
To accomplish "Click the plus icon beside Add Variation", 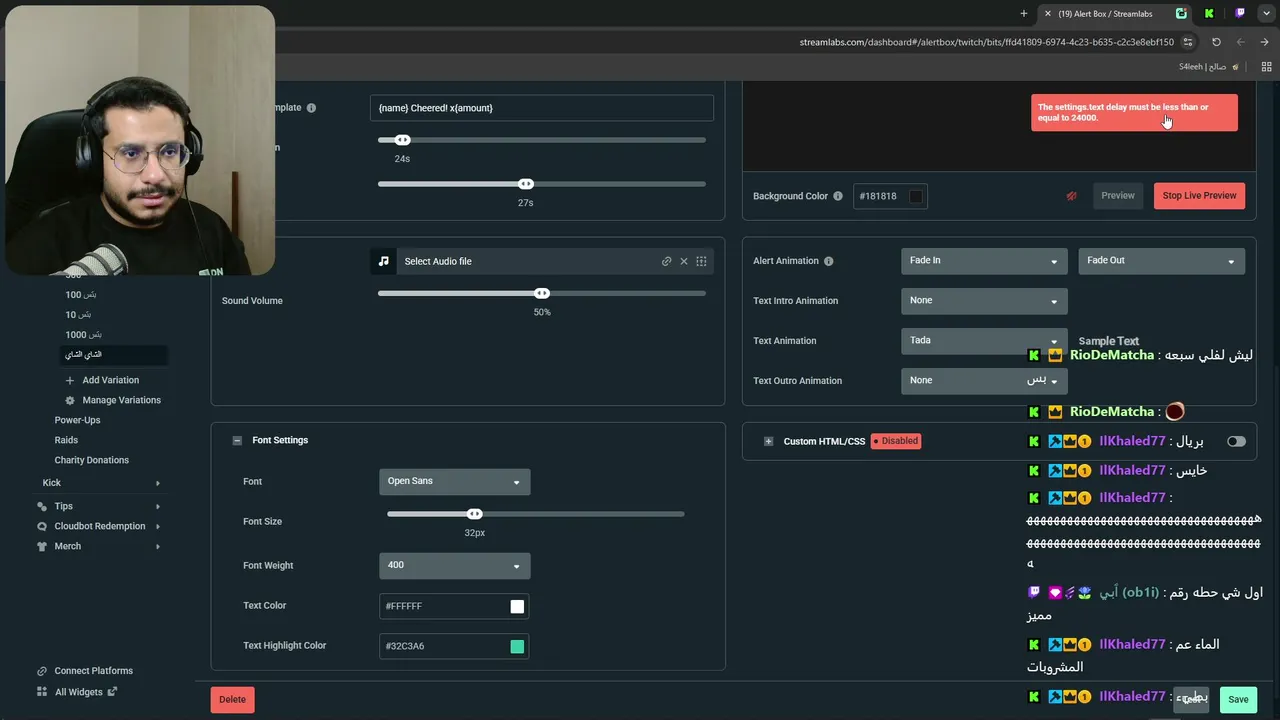I will click(x=70, y=380).
